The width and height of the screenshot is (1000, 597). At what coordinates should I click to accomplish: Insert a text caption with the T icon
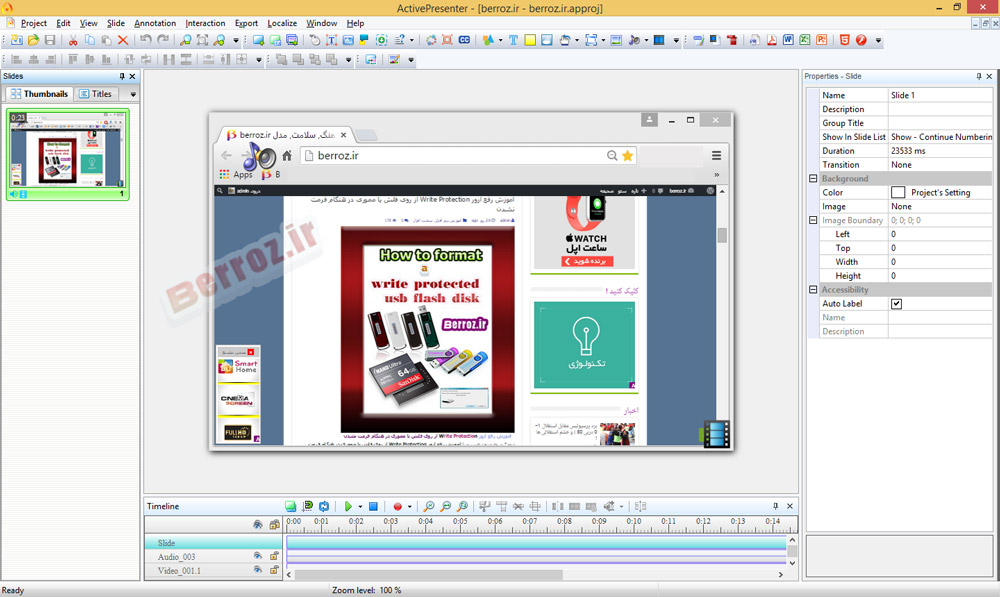tap(513, 40)
